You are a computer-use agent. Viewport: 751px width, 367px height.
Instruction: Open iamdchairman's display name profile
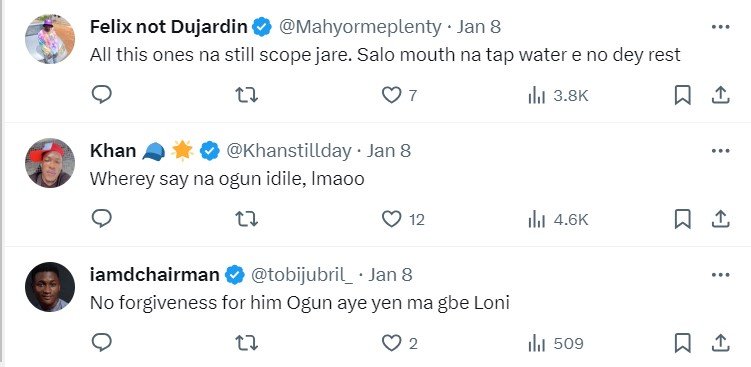click(154, 275)
